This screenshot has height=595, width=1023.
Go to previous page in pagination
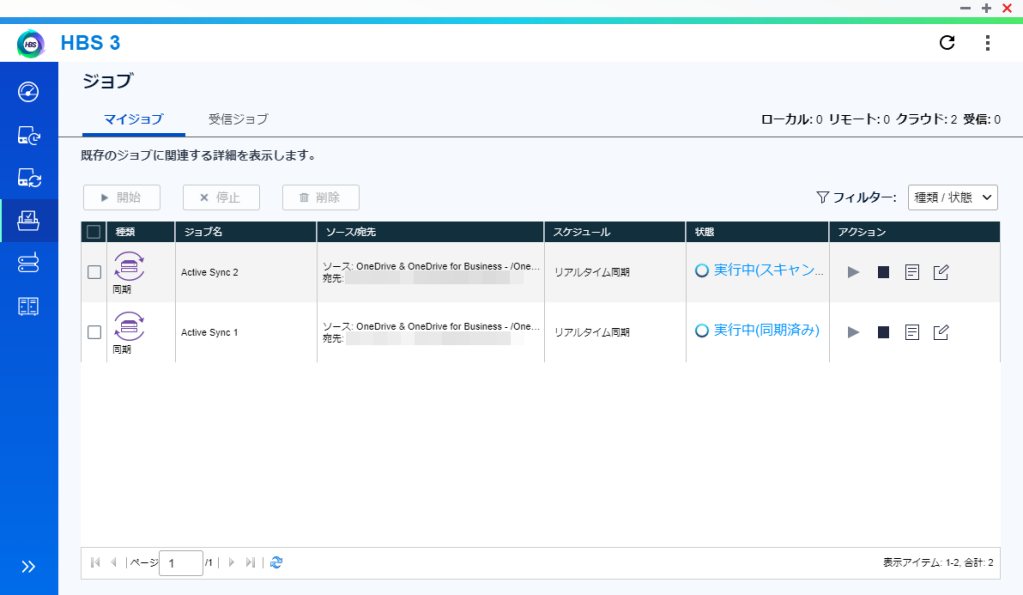114,562
